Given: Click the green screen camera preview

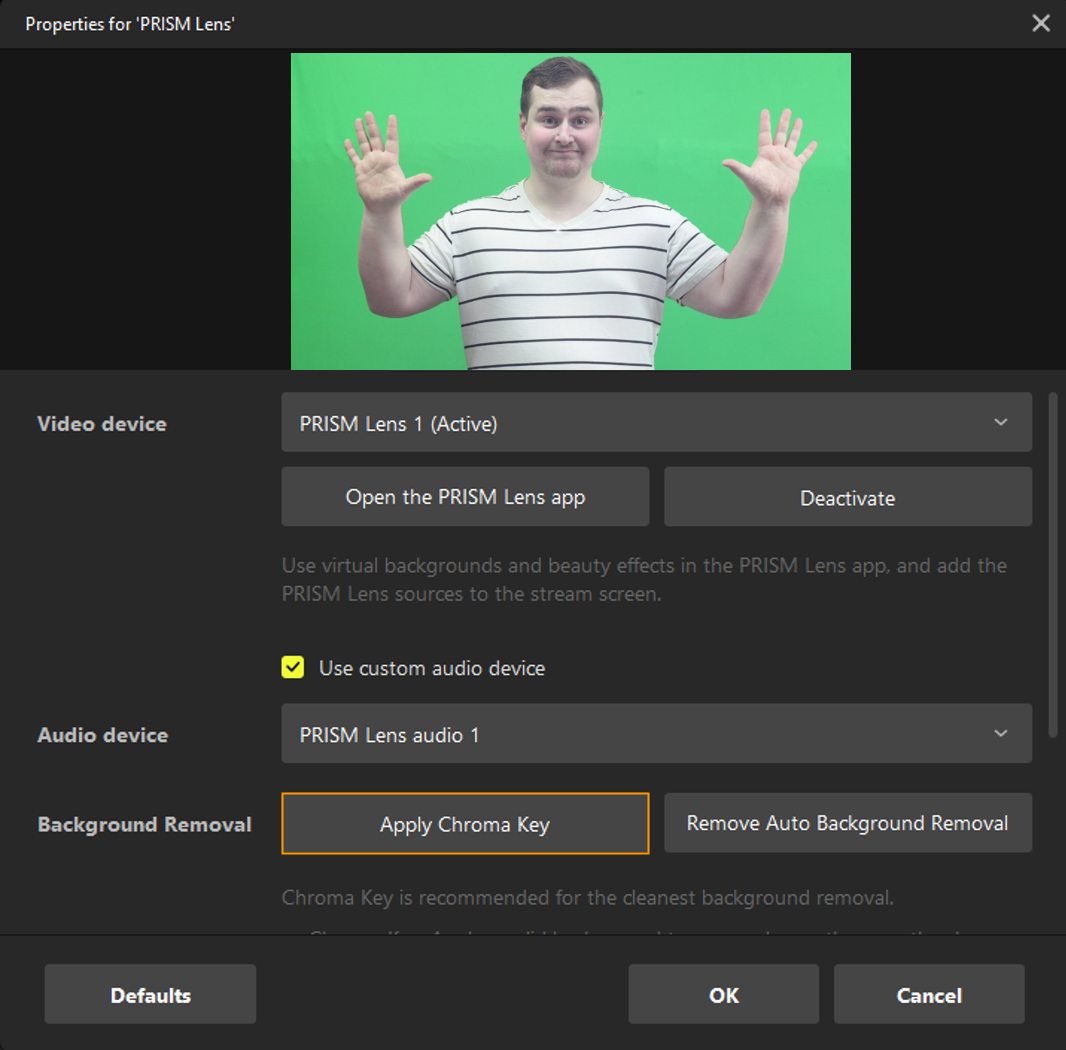Looking at the screenshot, I should 570,211.
